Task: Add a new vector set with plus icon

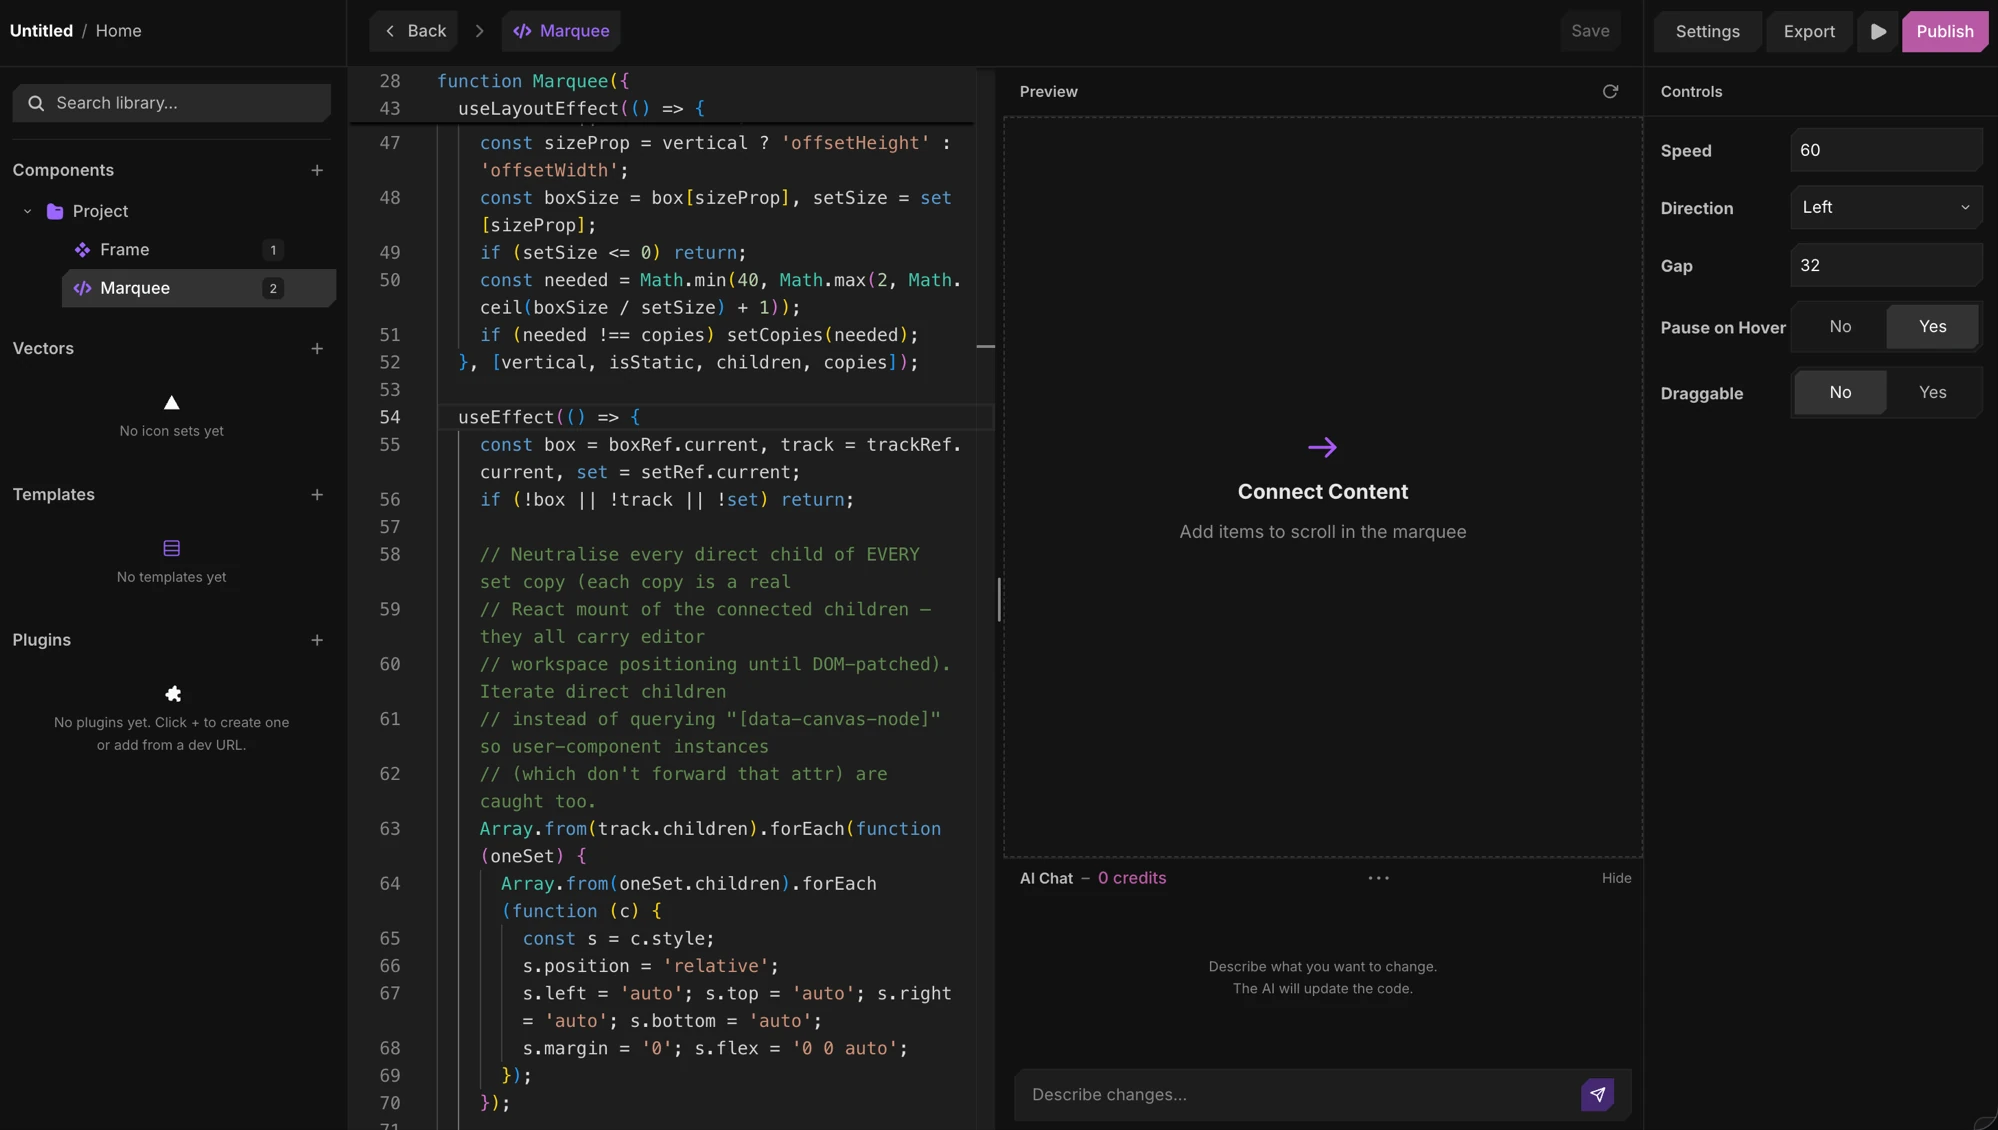Action: click(317, 348)
